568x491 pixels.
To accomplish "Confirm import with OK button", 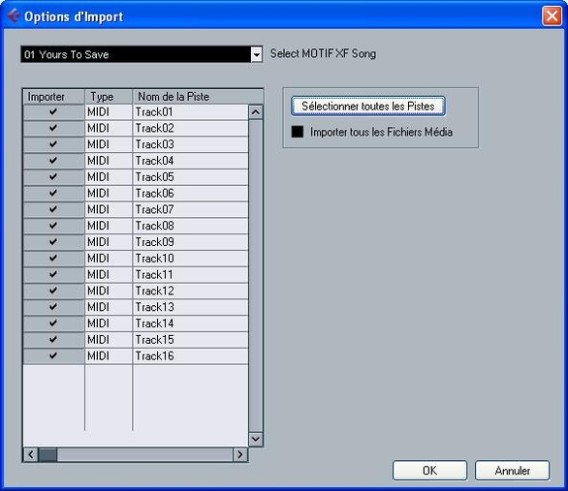I will pyautogui.click(x=430, y=470).
